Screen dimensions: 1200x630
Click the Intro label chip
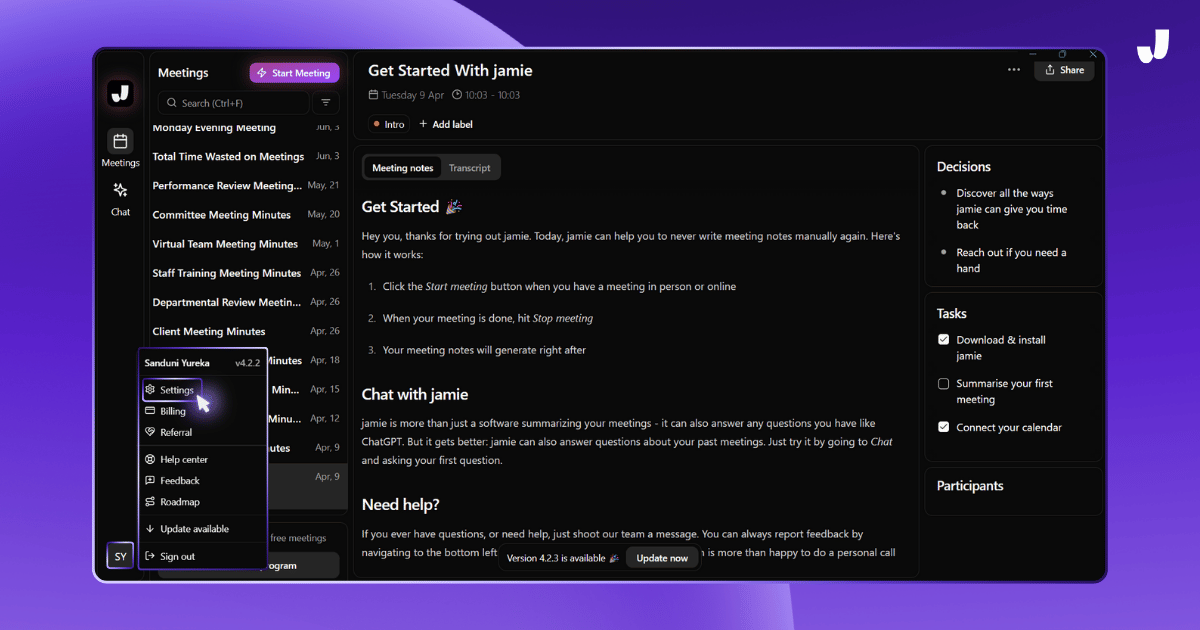pyautogui.click(x=388, y=124)
